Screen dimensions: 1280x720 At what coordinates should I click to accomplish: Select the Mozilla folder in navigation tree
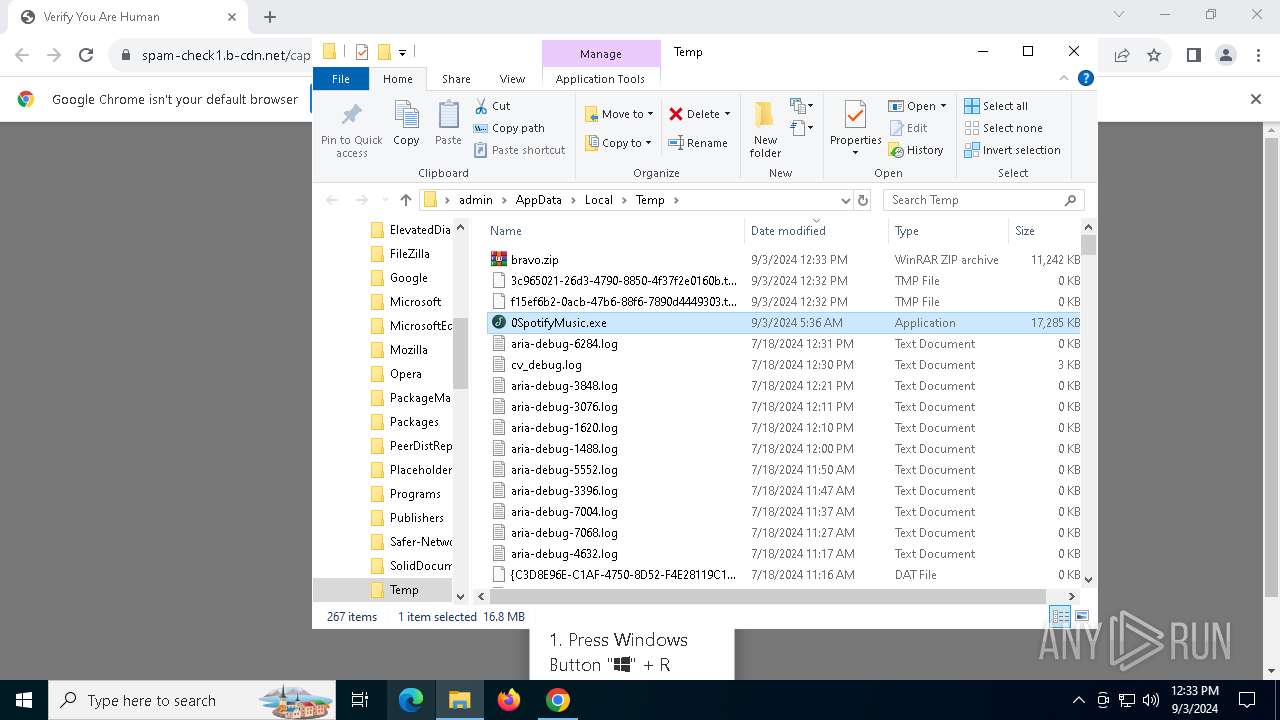(x=408, y=350)
